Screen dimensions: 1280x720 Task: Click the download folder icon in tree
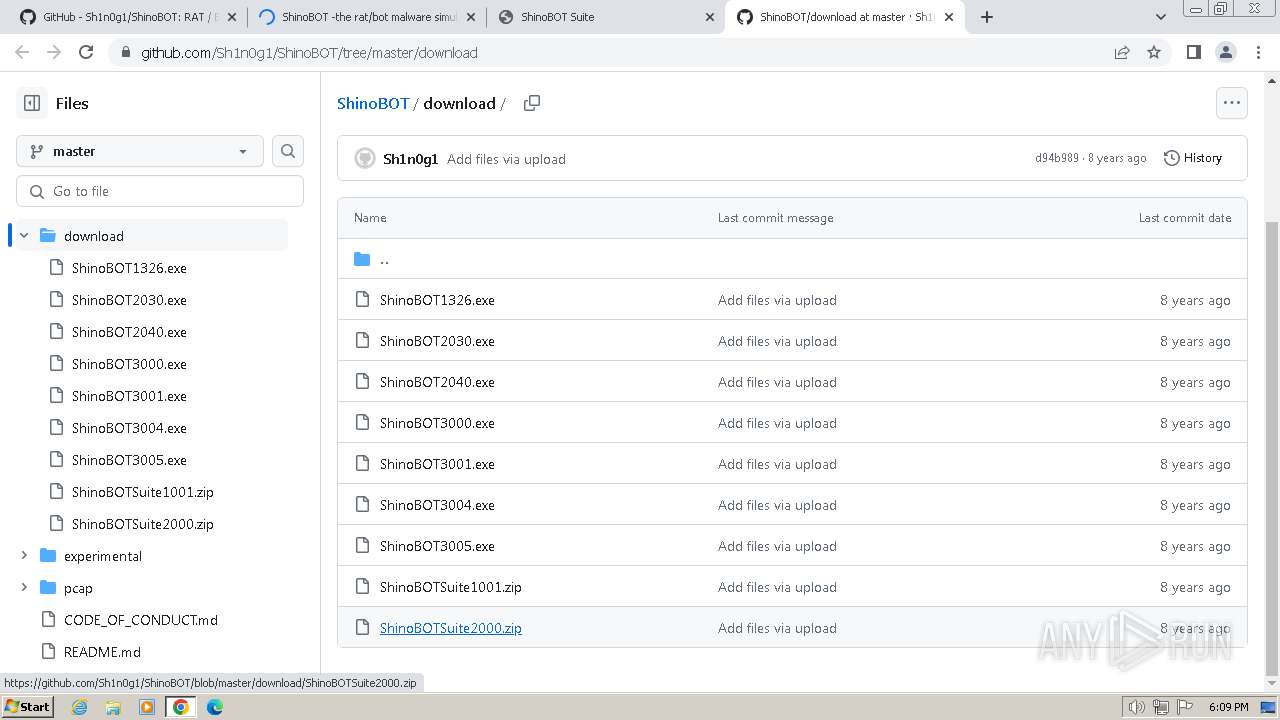pos(47,236)
